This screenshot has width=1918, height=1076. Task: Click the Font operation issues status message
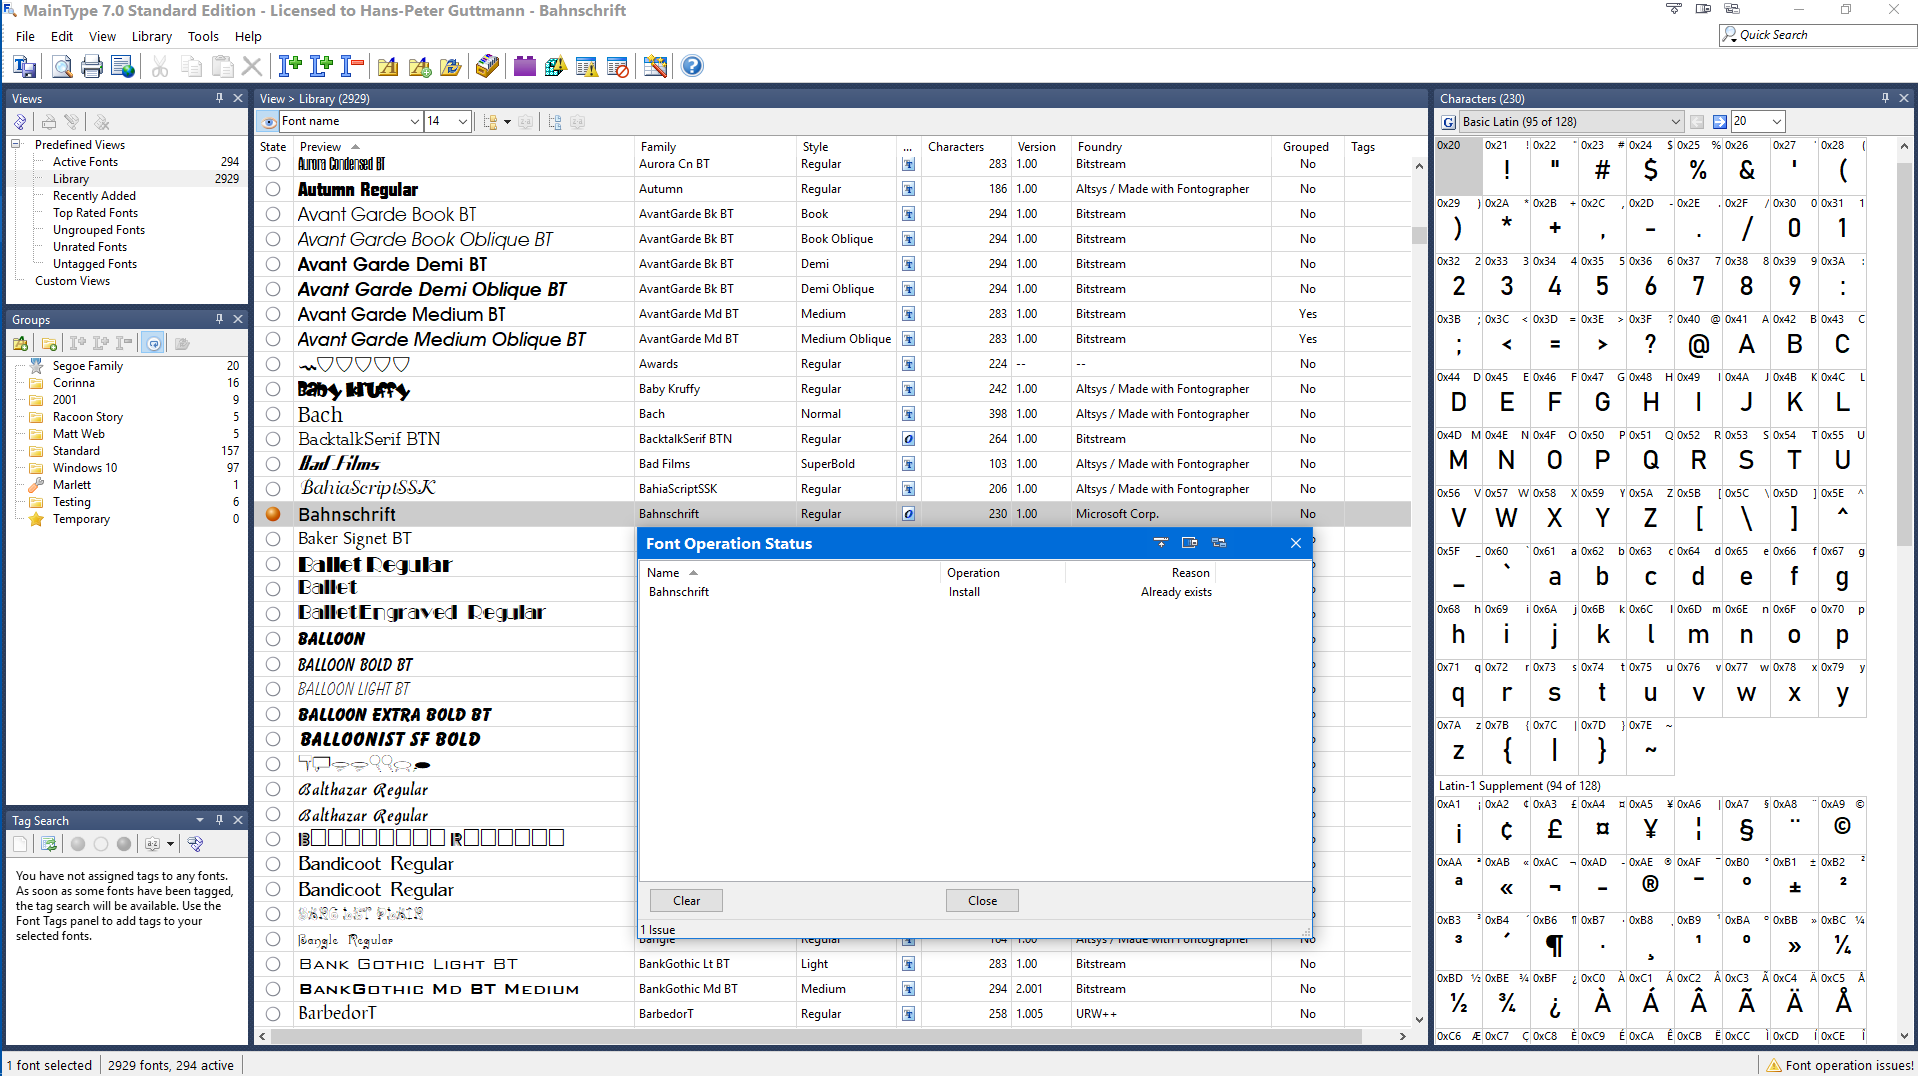pyautogui.click(x=1840, y=1066)
